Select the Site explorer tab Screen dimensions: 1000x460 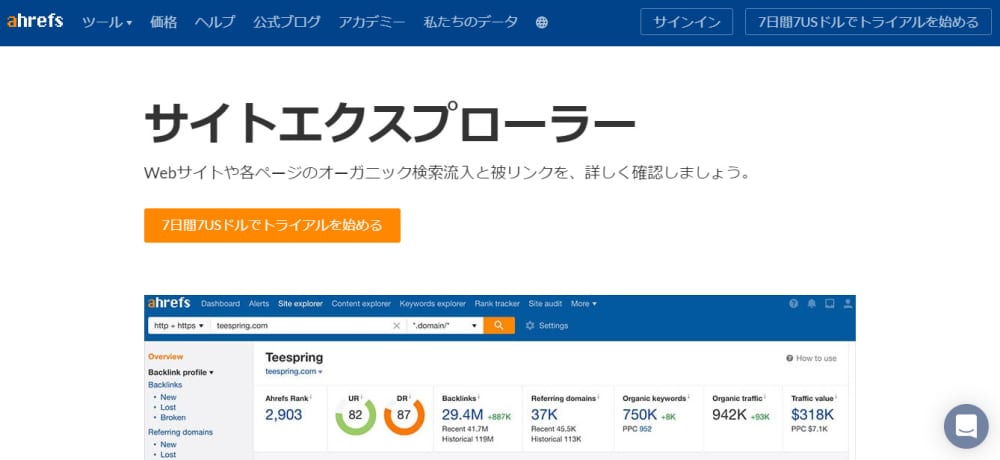(x=300, y=304)
